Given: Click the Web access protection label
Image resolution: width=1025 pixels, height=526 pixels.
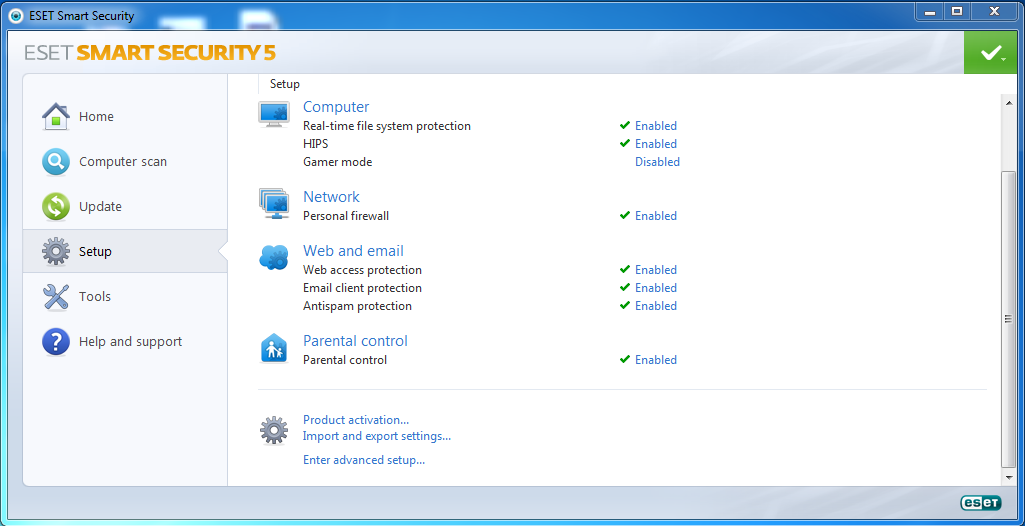Looking at the screenshot, I should (x=363, y=270).
